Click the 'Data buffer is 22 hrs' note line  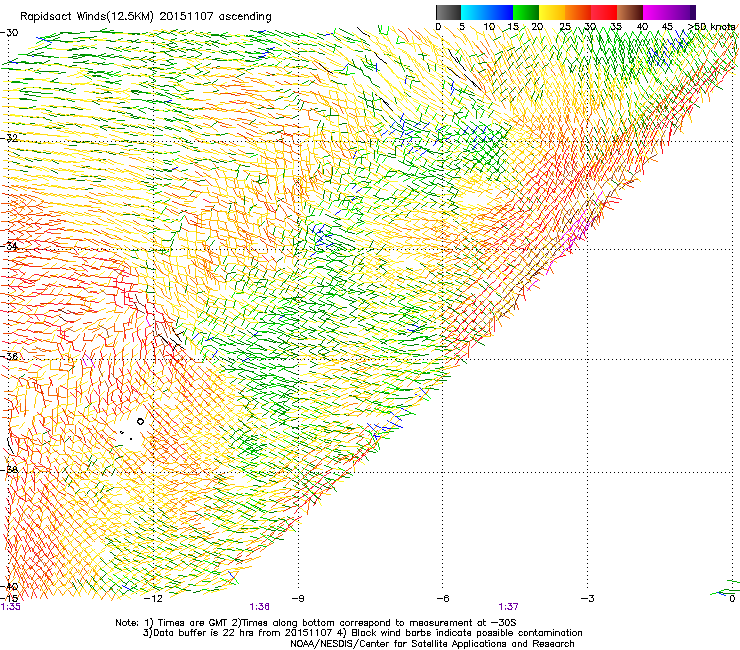tap(362, 633)
